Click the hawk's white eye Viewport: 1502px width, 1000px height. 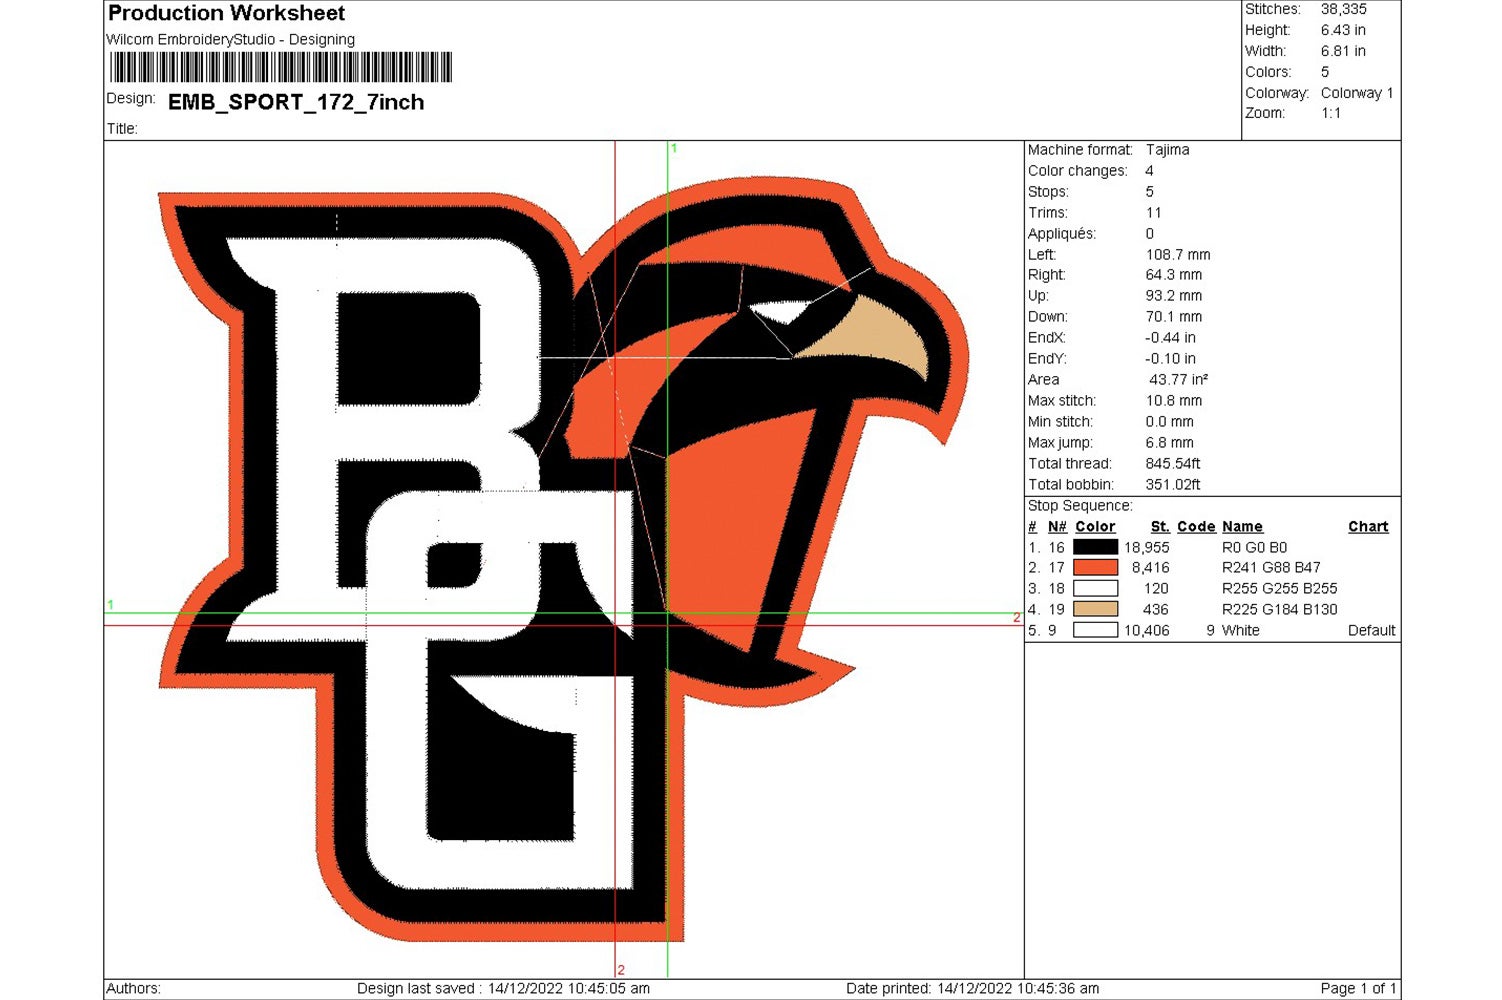tap(782, 313)
